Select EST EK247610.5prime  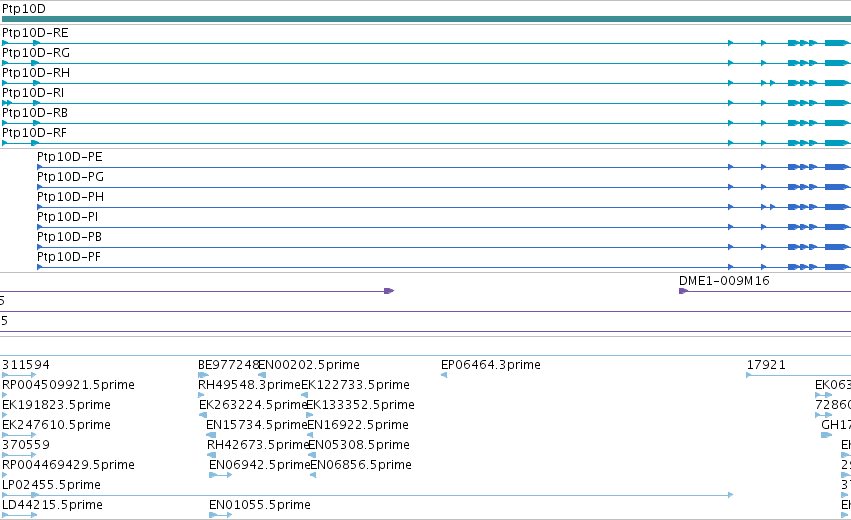click(56, 425)
